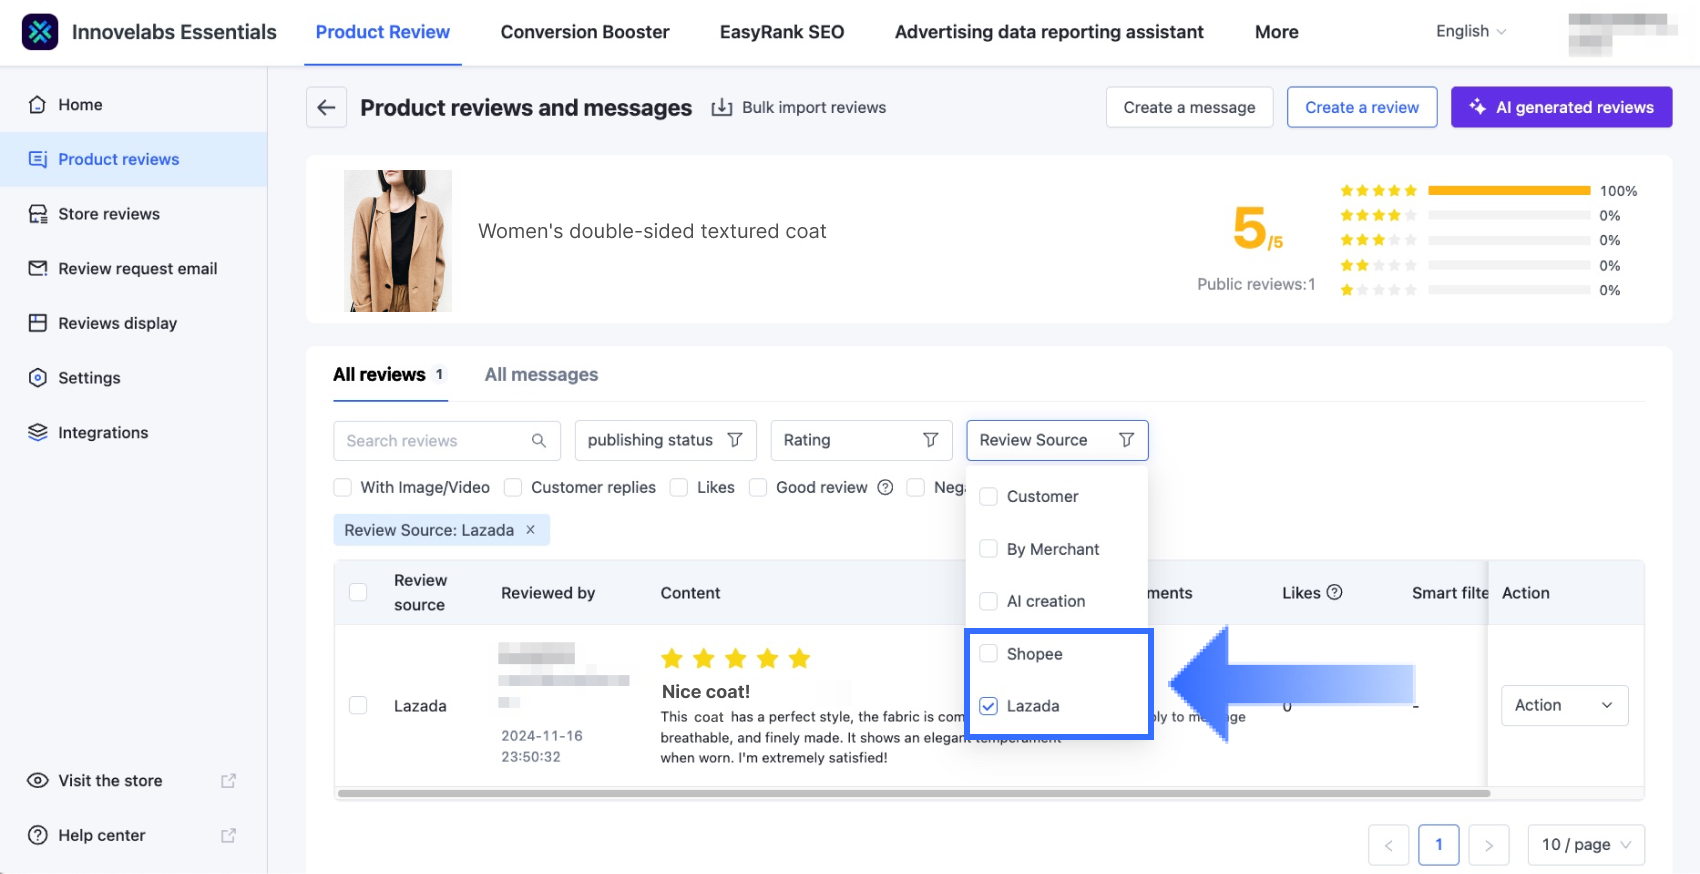Click the Create a review button
This screenshot has width=1700, height=874.
tap(1361, 108)
